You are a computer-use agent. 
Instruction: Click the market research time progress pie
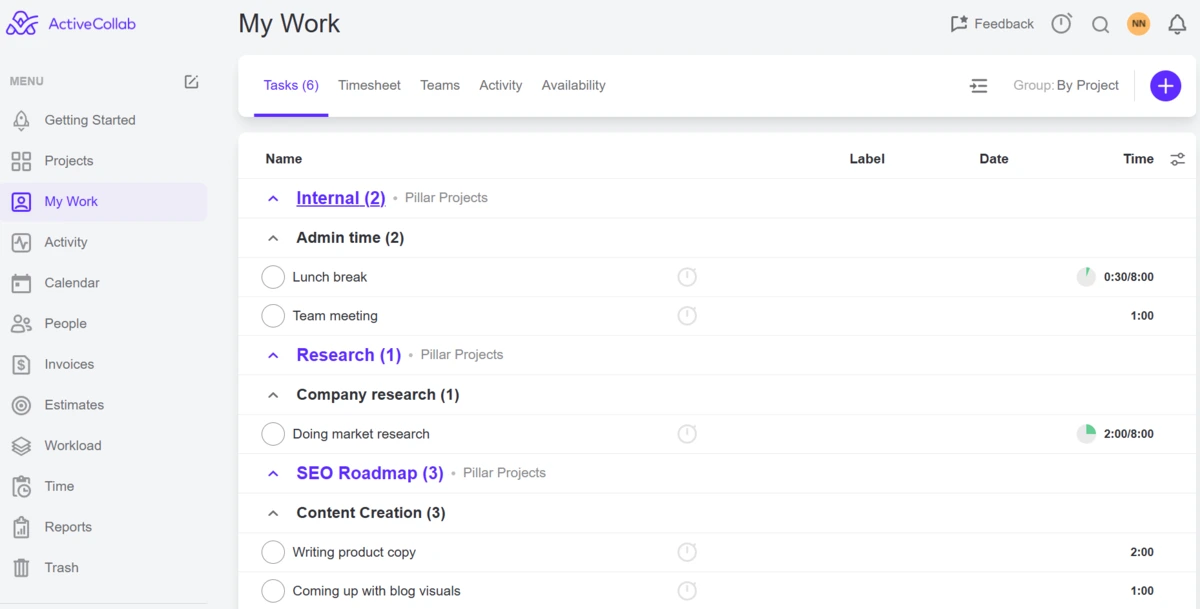[x=1086, y=434]
